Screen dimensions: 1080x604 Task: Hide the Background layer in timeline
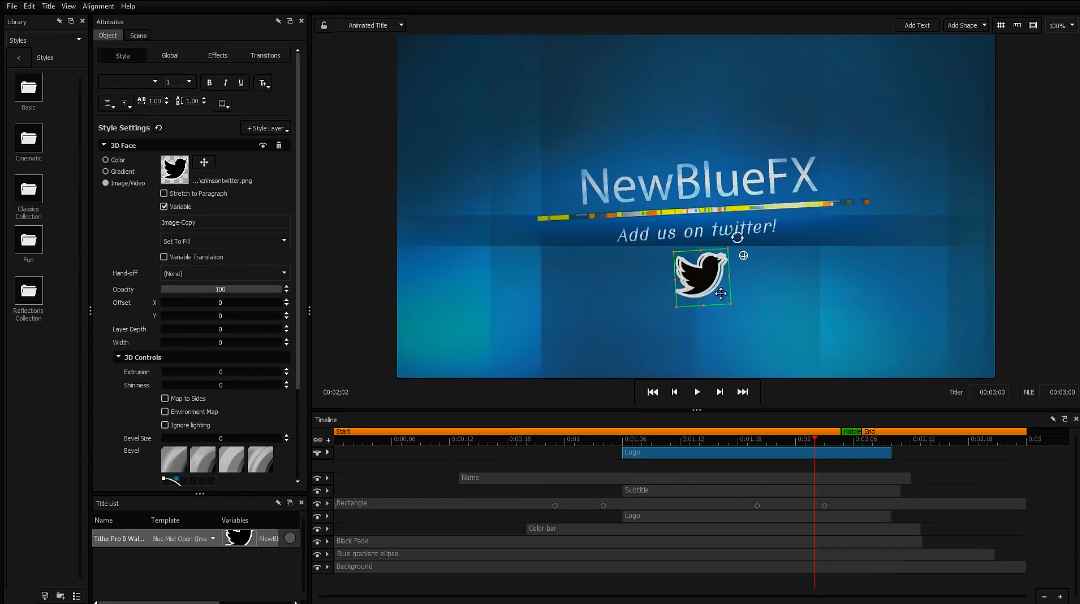pos(318,567)
